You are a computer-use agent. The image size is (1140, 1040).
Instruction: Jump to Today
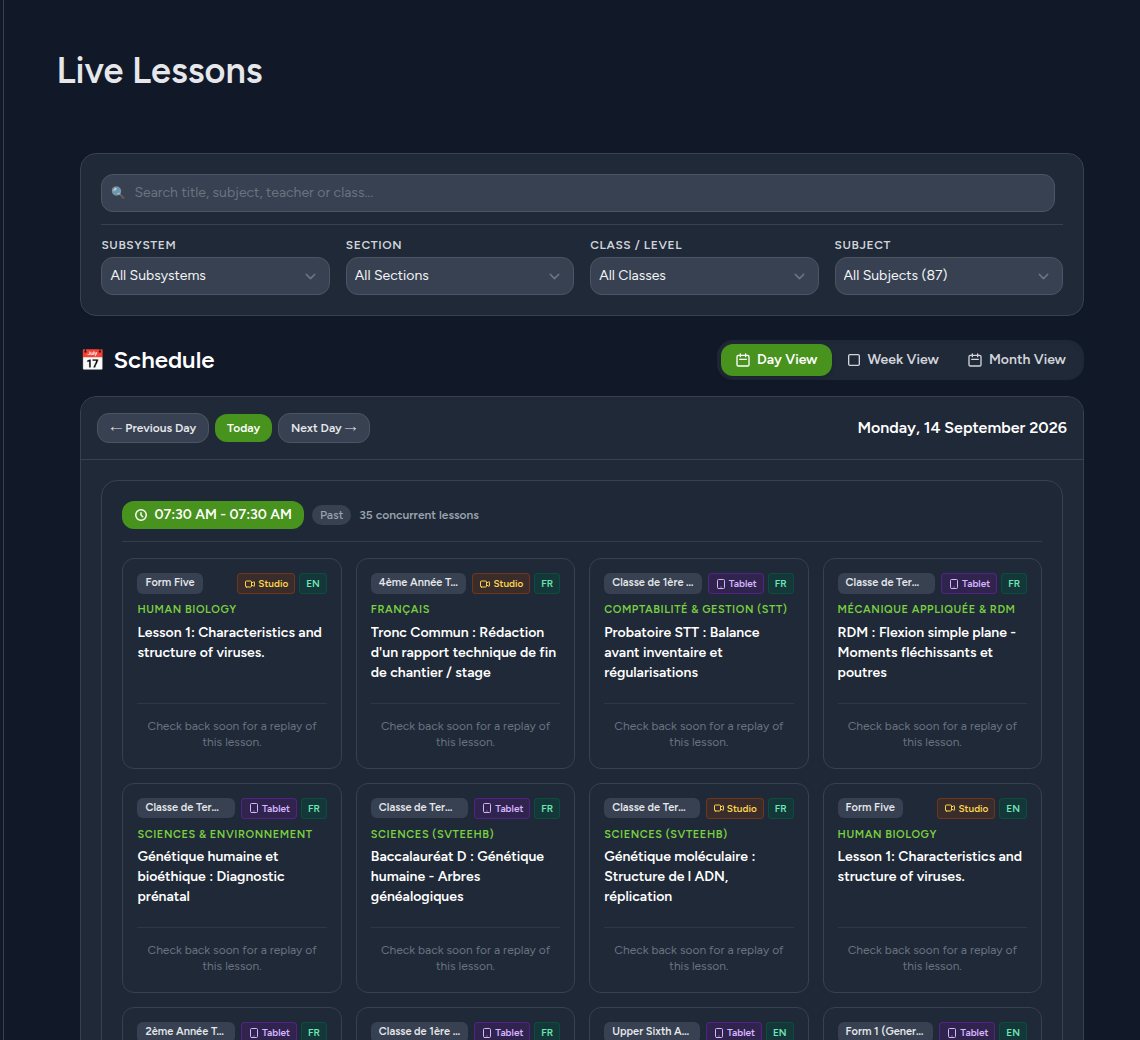[x=244, y=428]
